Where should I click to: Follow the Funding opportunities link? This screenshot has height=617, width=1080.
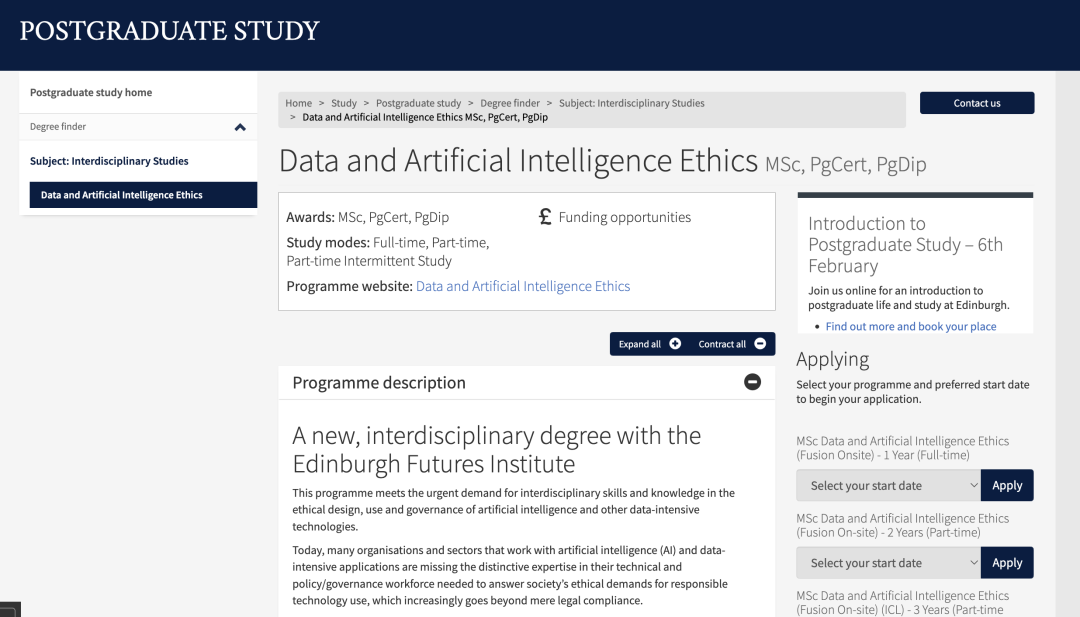coord(624,217)
